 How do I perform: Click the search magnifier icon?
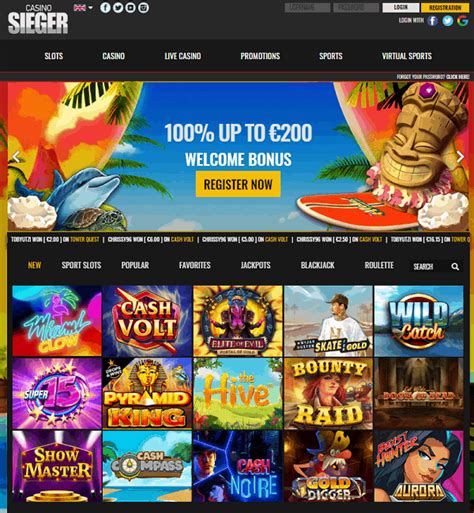[455, 266]
